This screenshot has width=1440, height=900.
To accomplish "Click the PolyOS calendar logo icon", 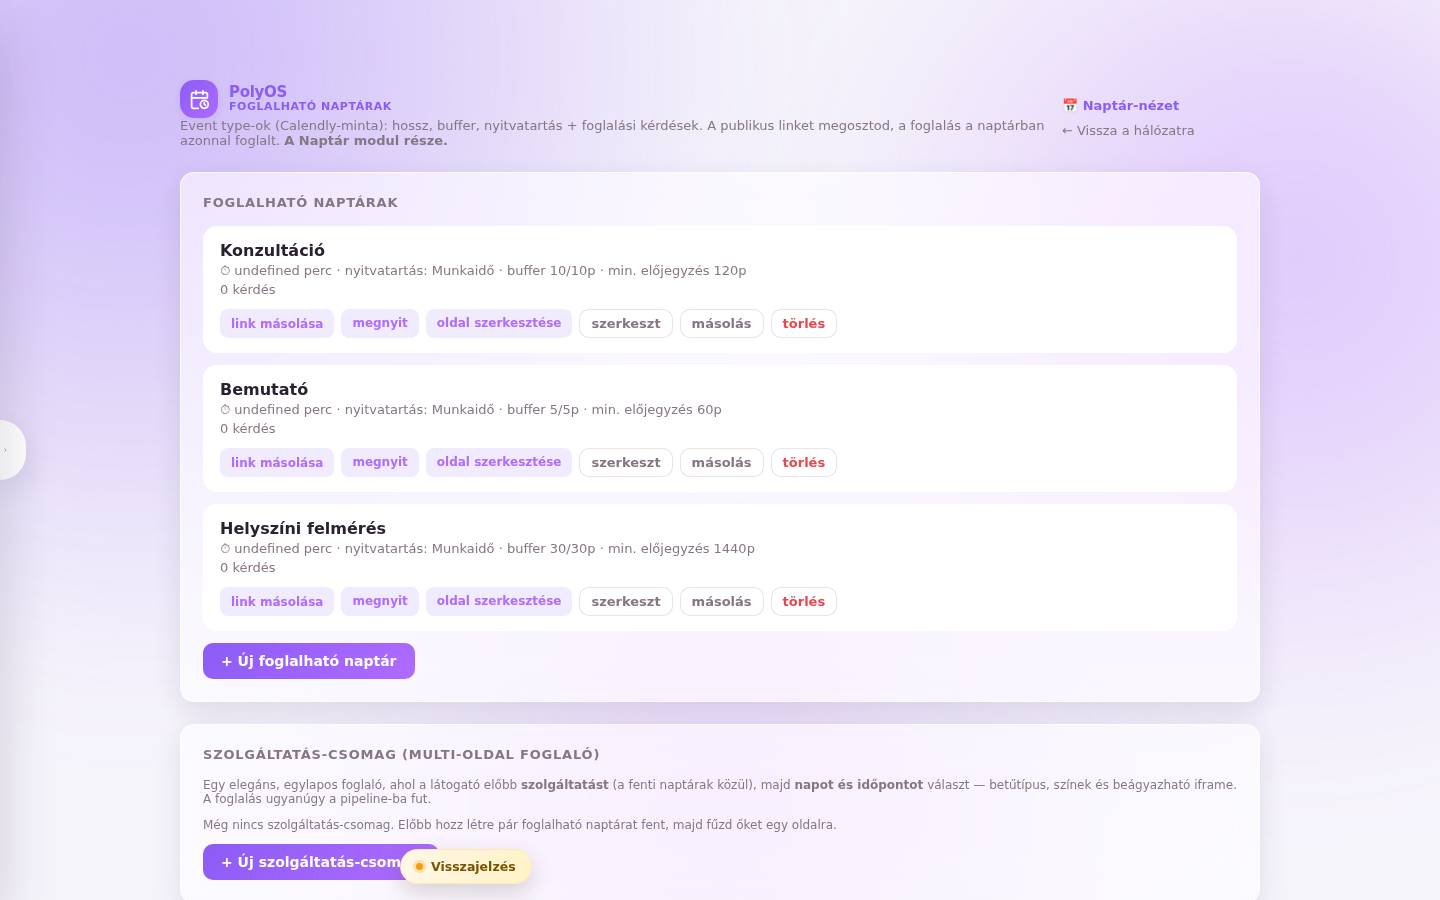I will click(199, 99).
